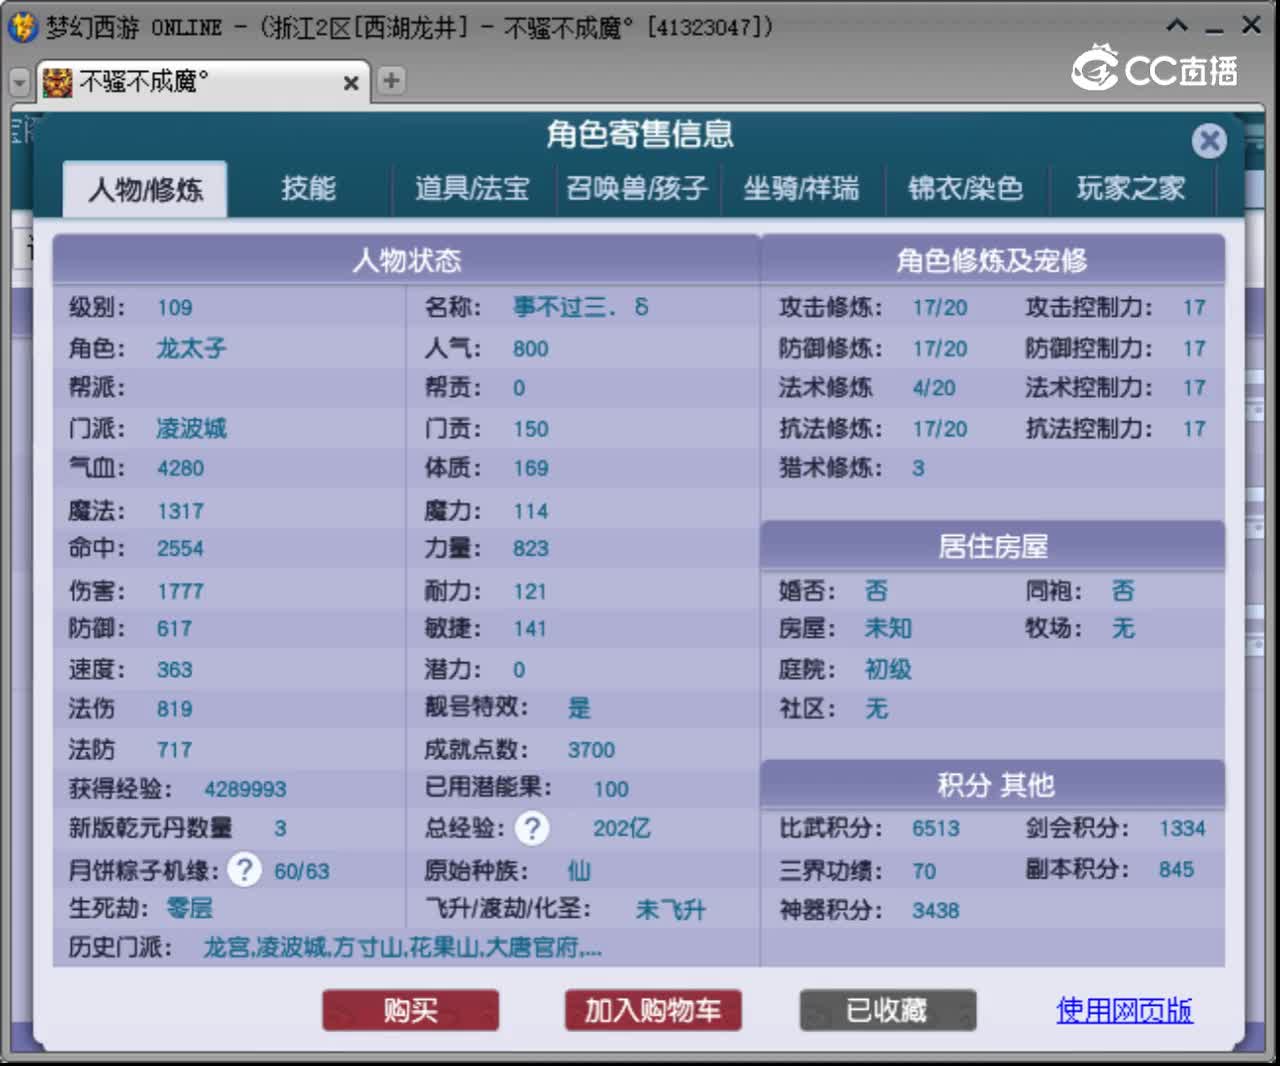This screenshot has width=1280, height=1066.
Task: Open the help icon next to 总经验
Action: pos(532,828)
